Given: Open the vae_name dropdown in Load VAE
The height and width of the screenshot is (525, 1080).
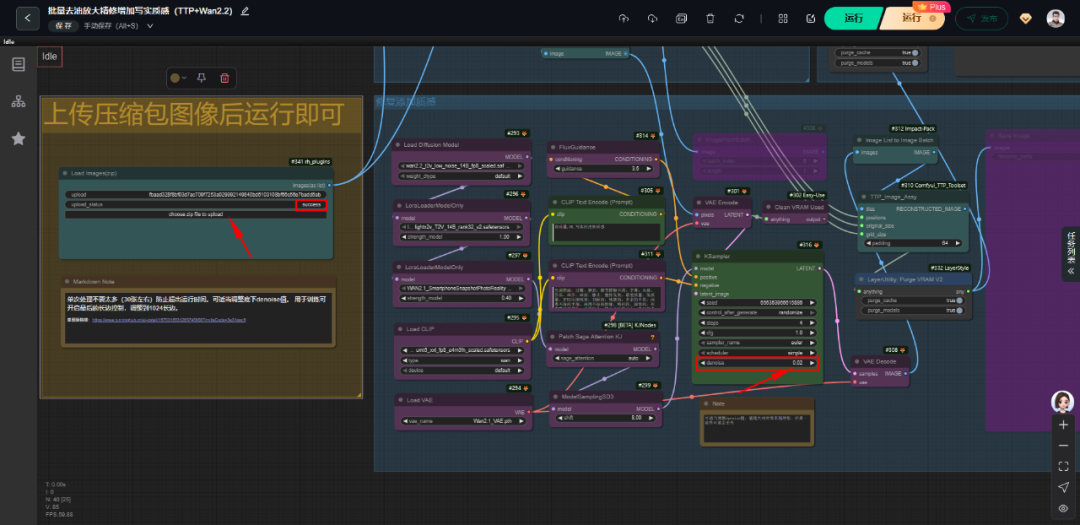Looking at the screenshot, I should [x=462, y=420].
